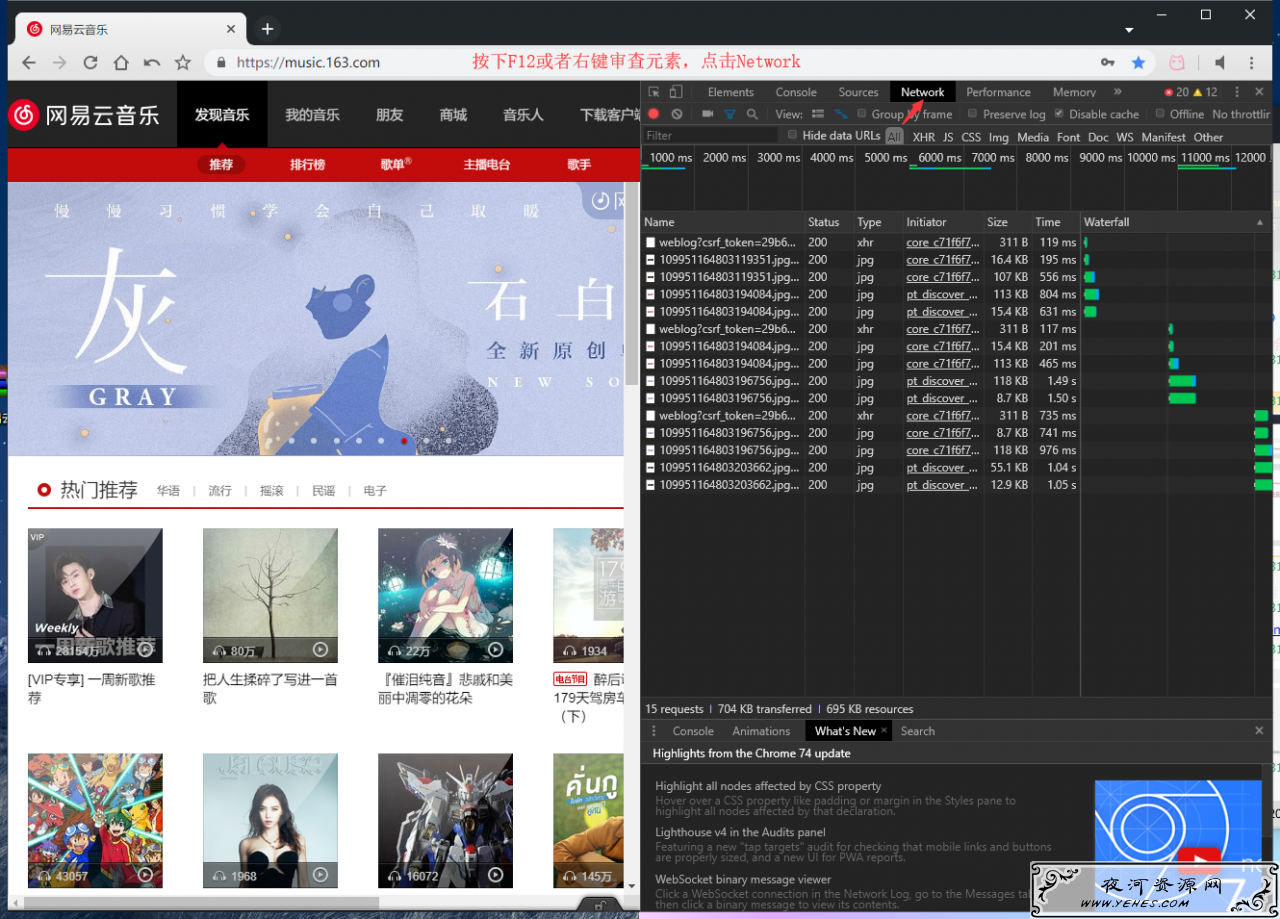Open the 华语 category under 热门推荐
Viewport: 1280px width, 919px height.
168,491
